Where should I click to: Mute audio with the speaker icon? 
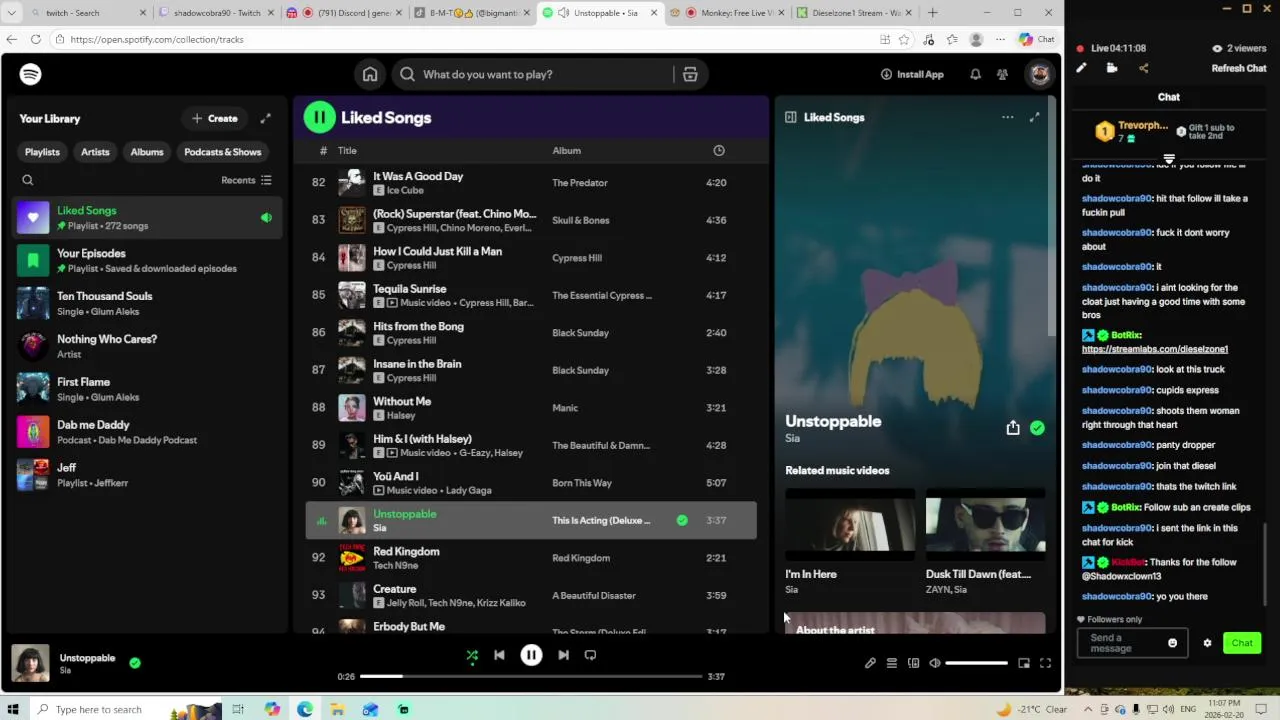(934, 663)
